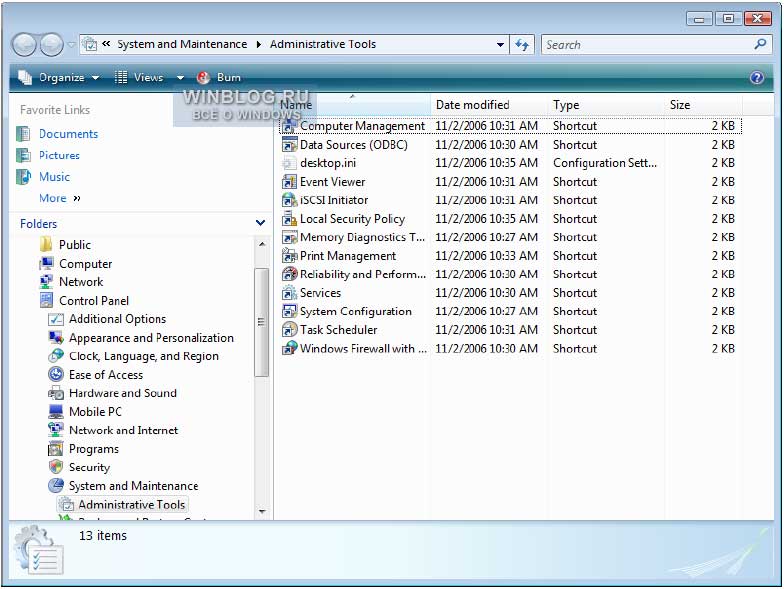Select Appearance and Personalization tree item
784x589 pixels.
(x=151, y=338)
